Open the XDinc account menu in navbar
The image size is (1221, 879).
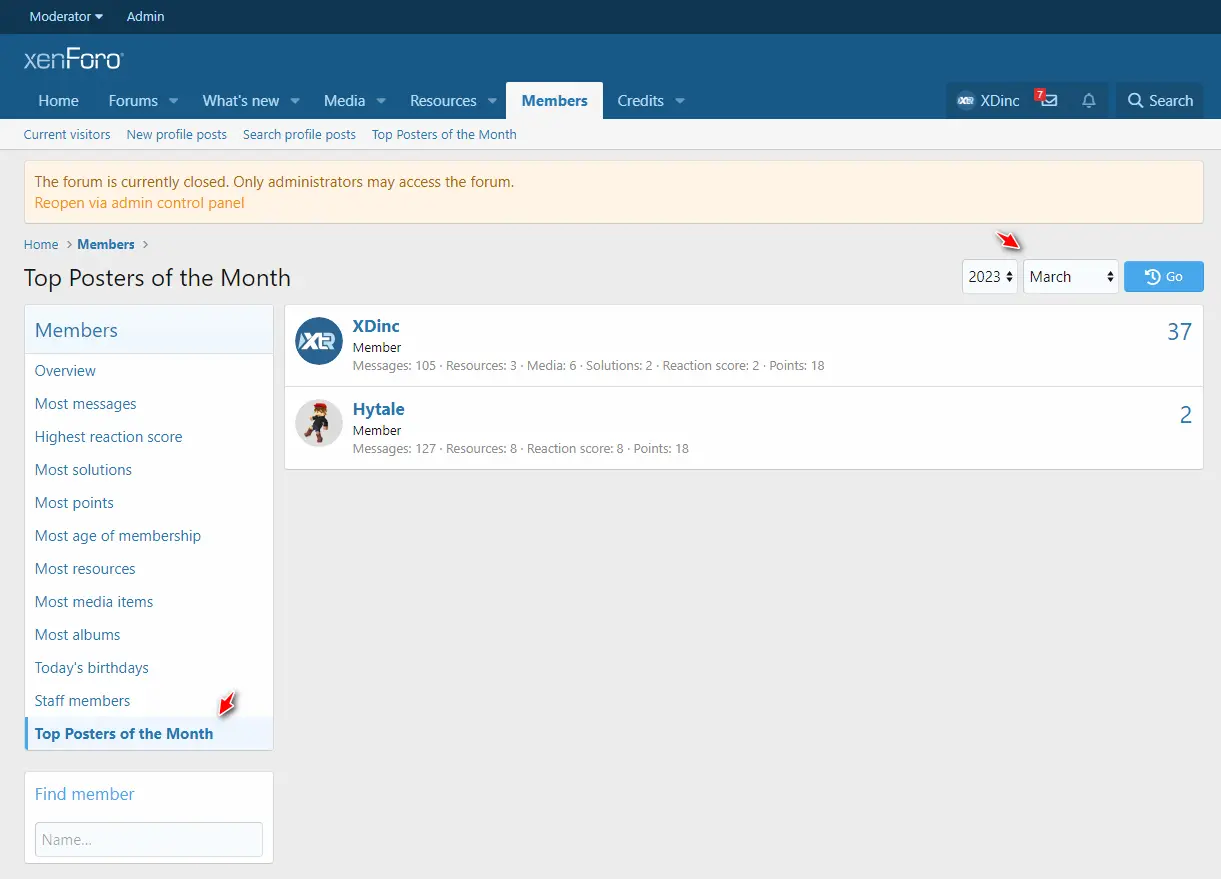tap(988, 101)
